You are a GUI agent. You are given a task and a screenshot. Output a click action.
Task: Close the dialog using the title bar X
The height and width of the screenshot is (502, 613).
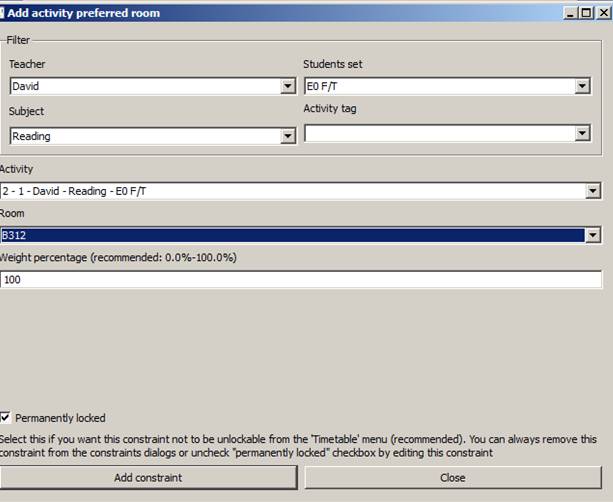[x=602, y=13]
